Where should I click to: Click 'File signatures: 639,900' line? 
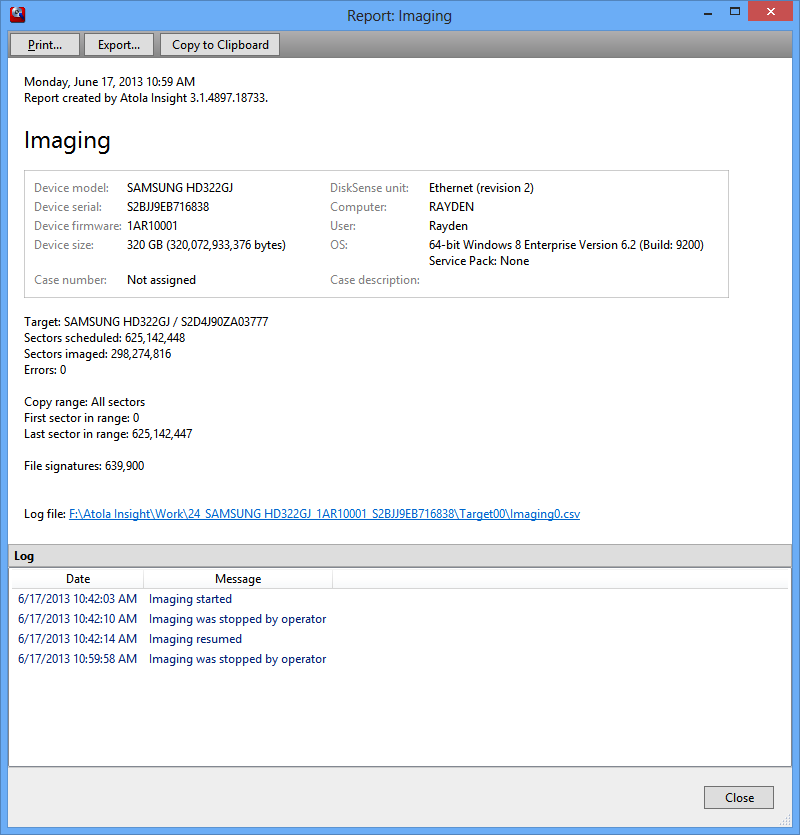[84, 466]
